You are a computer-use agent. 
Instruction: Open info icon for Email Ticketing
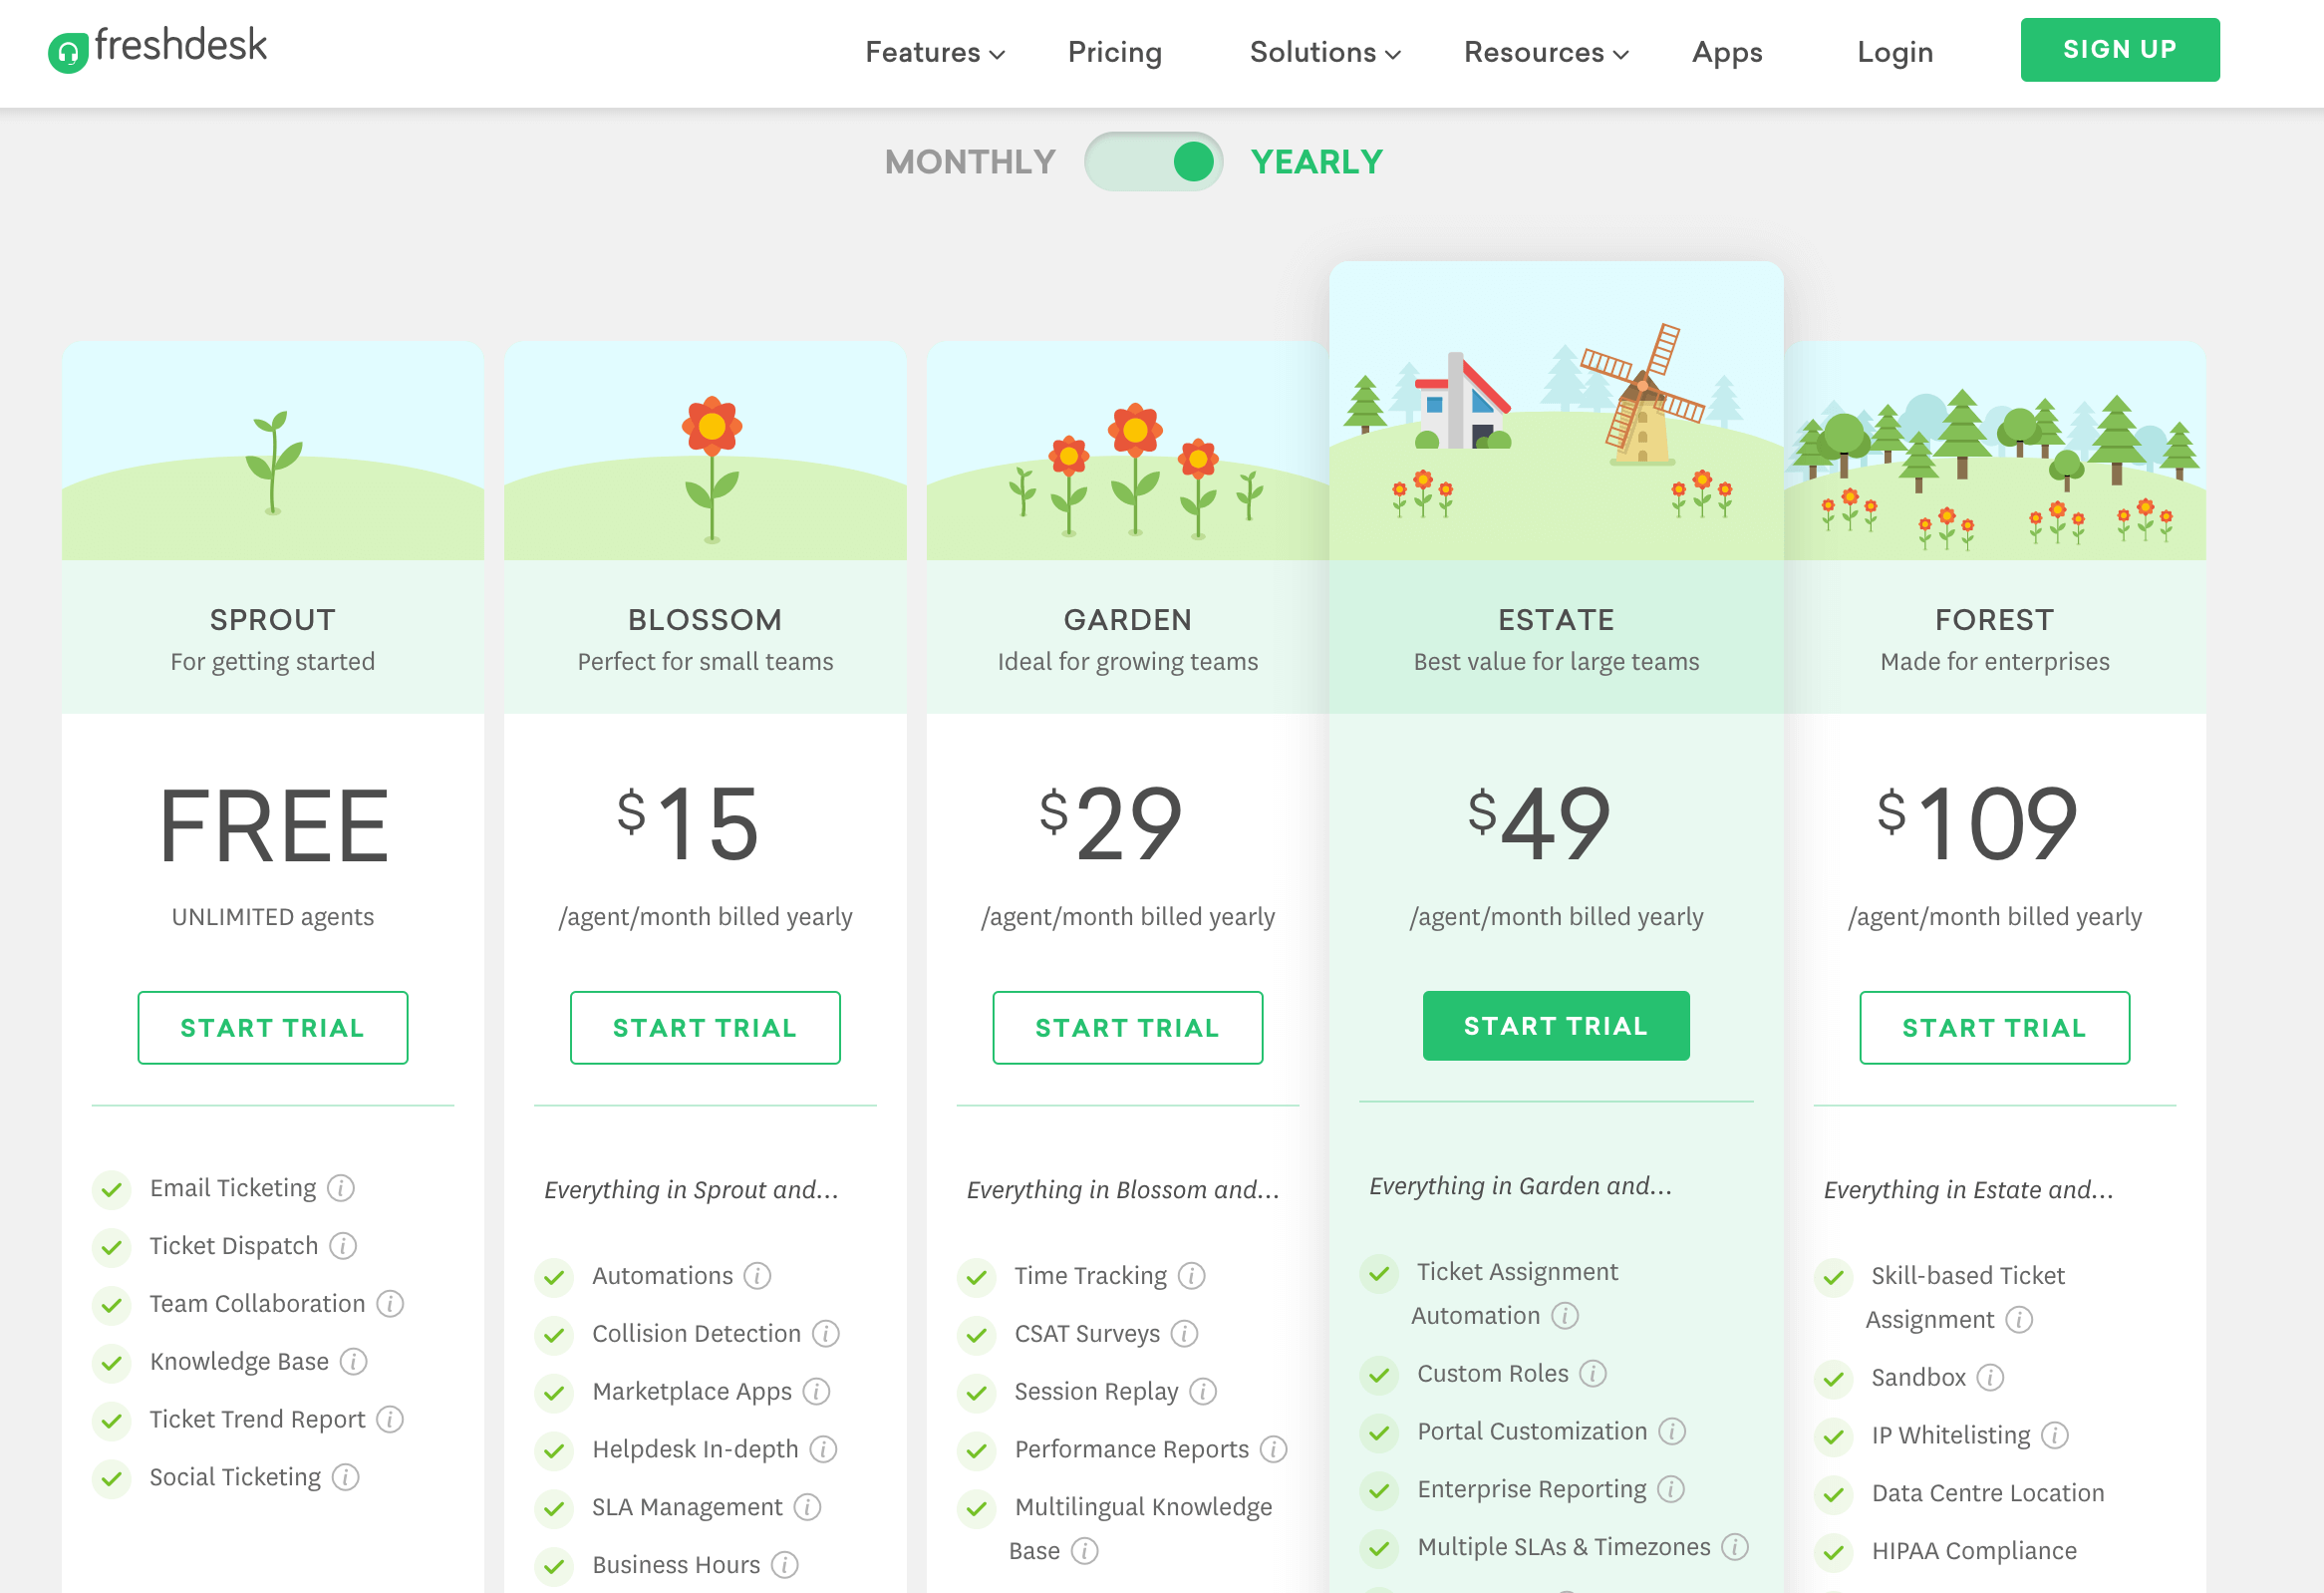click(x=341, y=1188)
